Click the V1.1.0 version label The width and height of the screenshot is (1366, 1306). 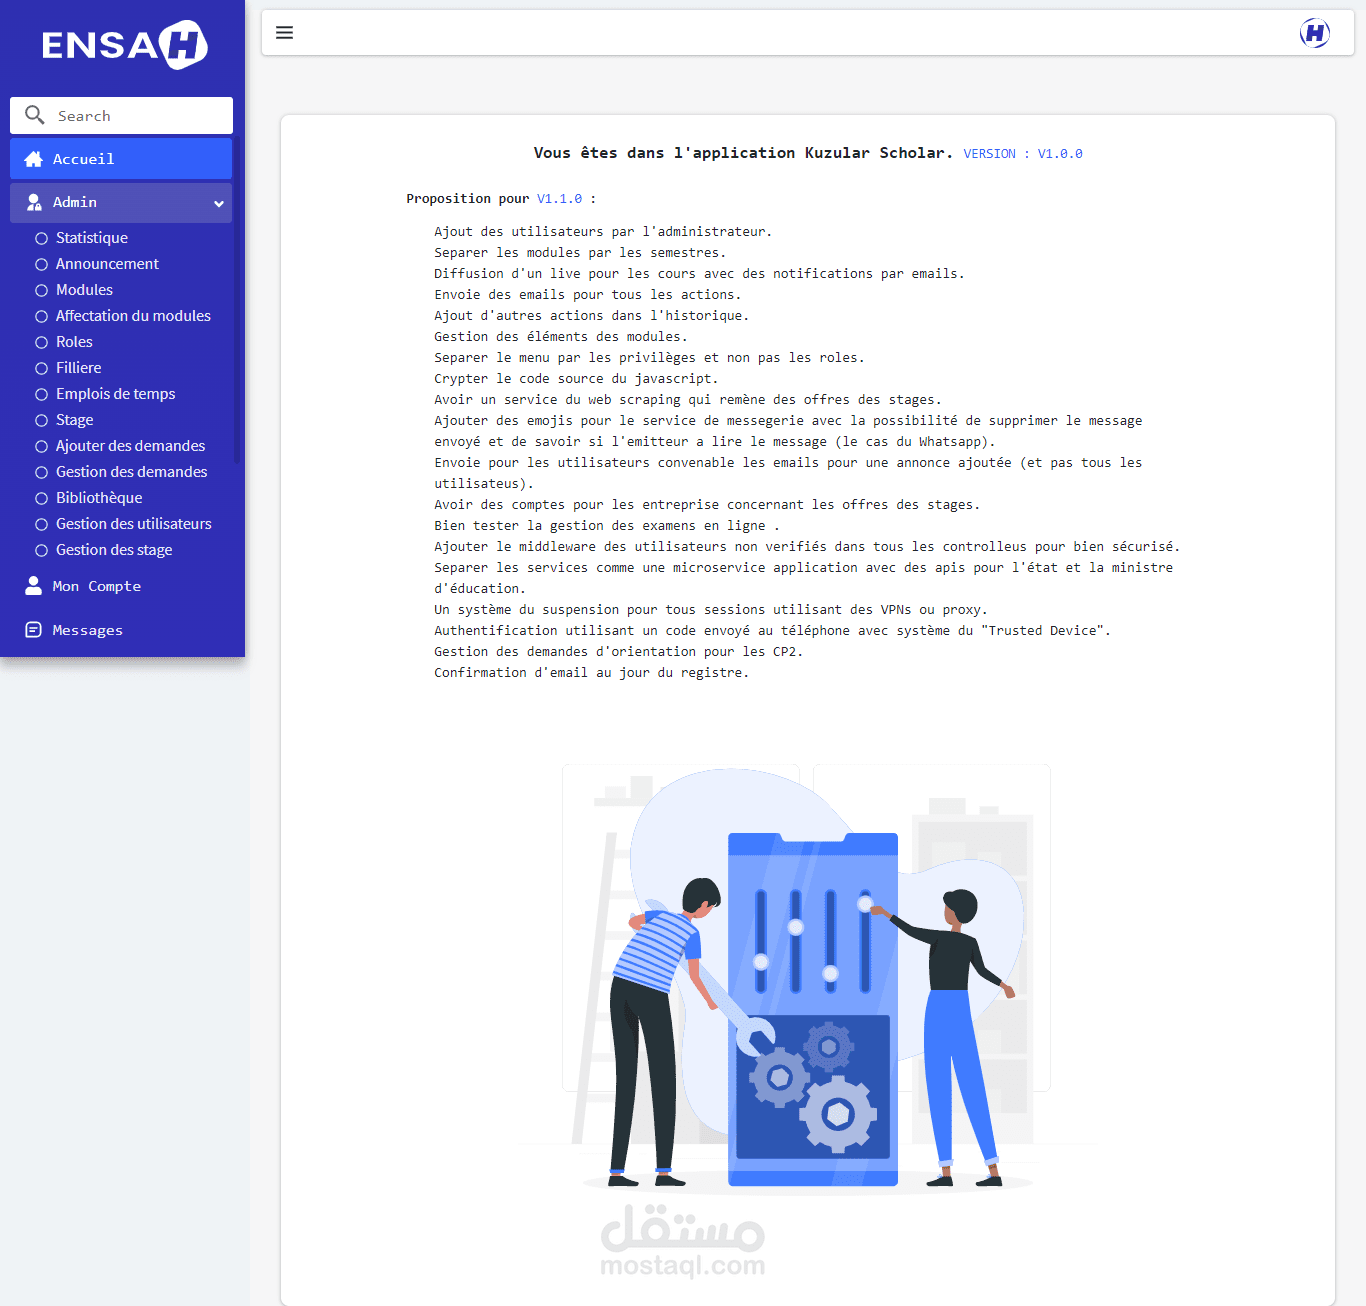[x=559, y=199]
